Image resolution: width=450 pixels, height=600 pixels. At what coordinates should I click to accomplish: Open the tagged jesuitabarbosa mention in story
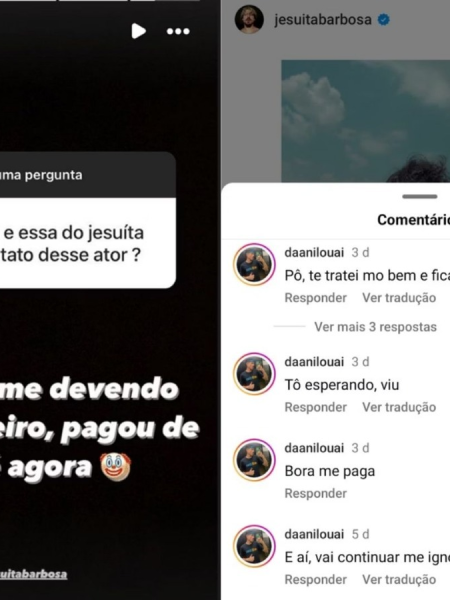(x=34, y=574)
